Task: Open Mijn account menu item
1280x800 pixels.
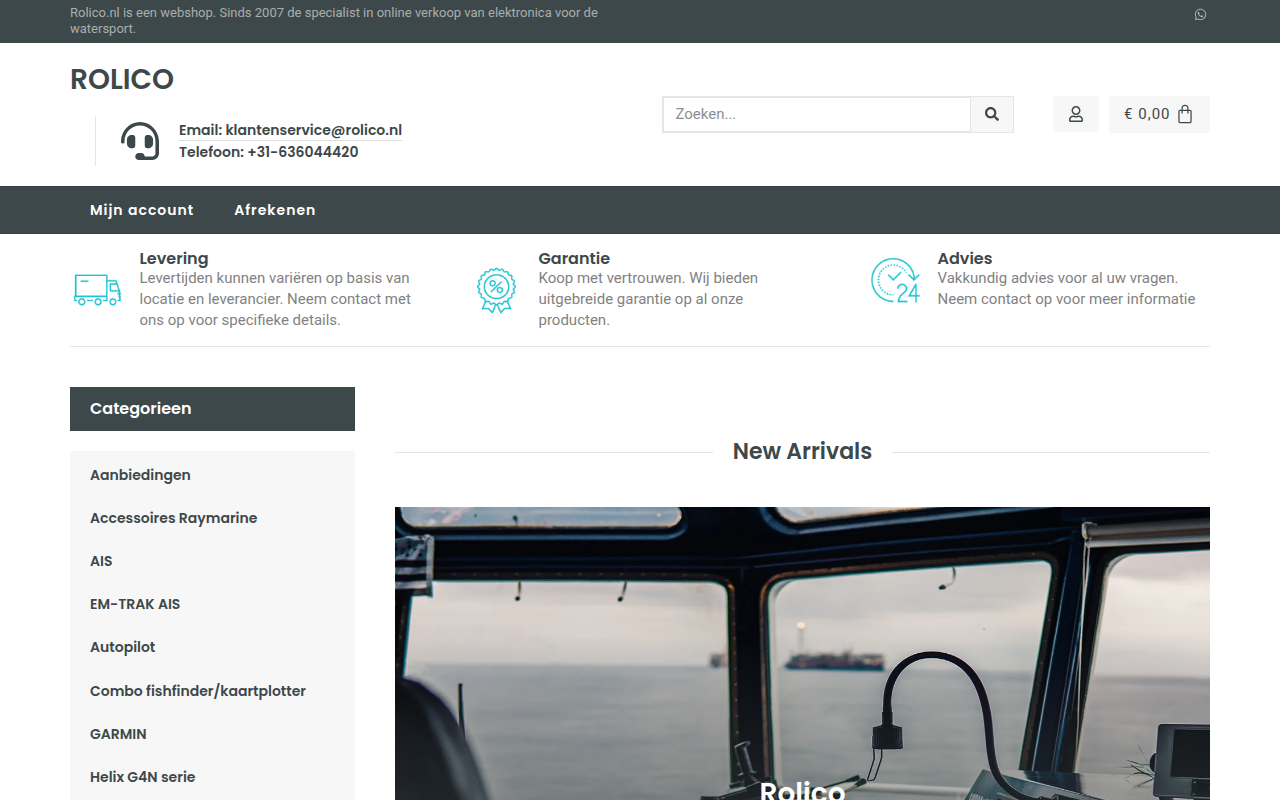Action: [142, 210]
